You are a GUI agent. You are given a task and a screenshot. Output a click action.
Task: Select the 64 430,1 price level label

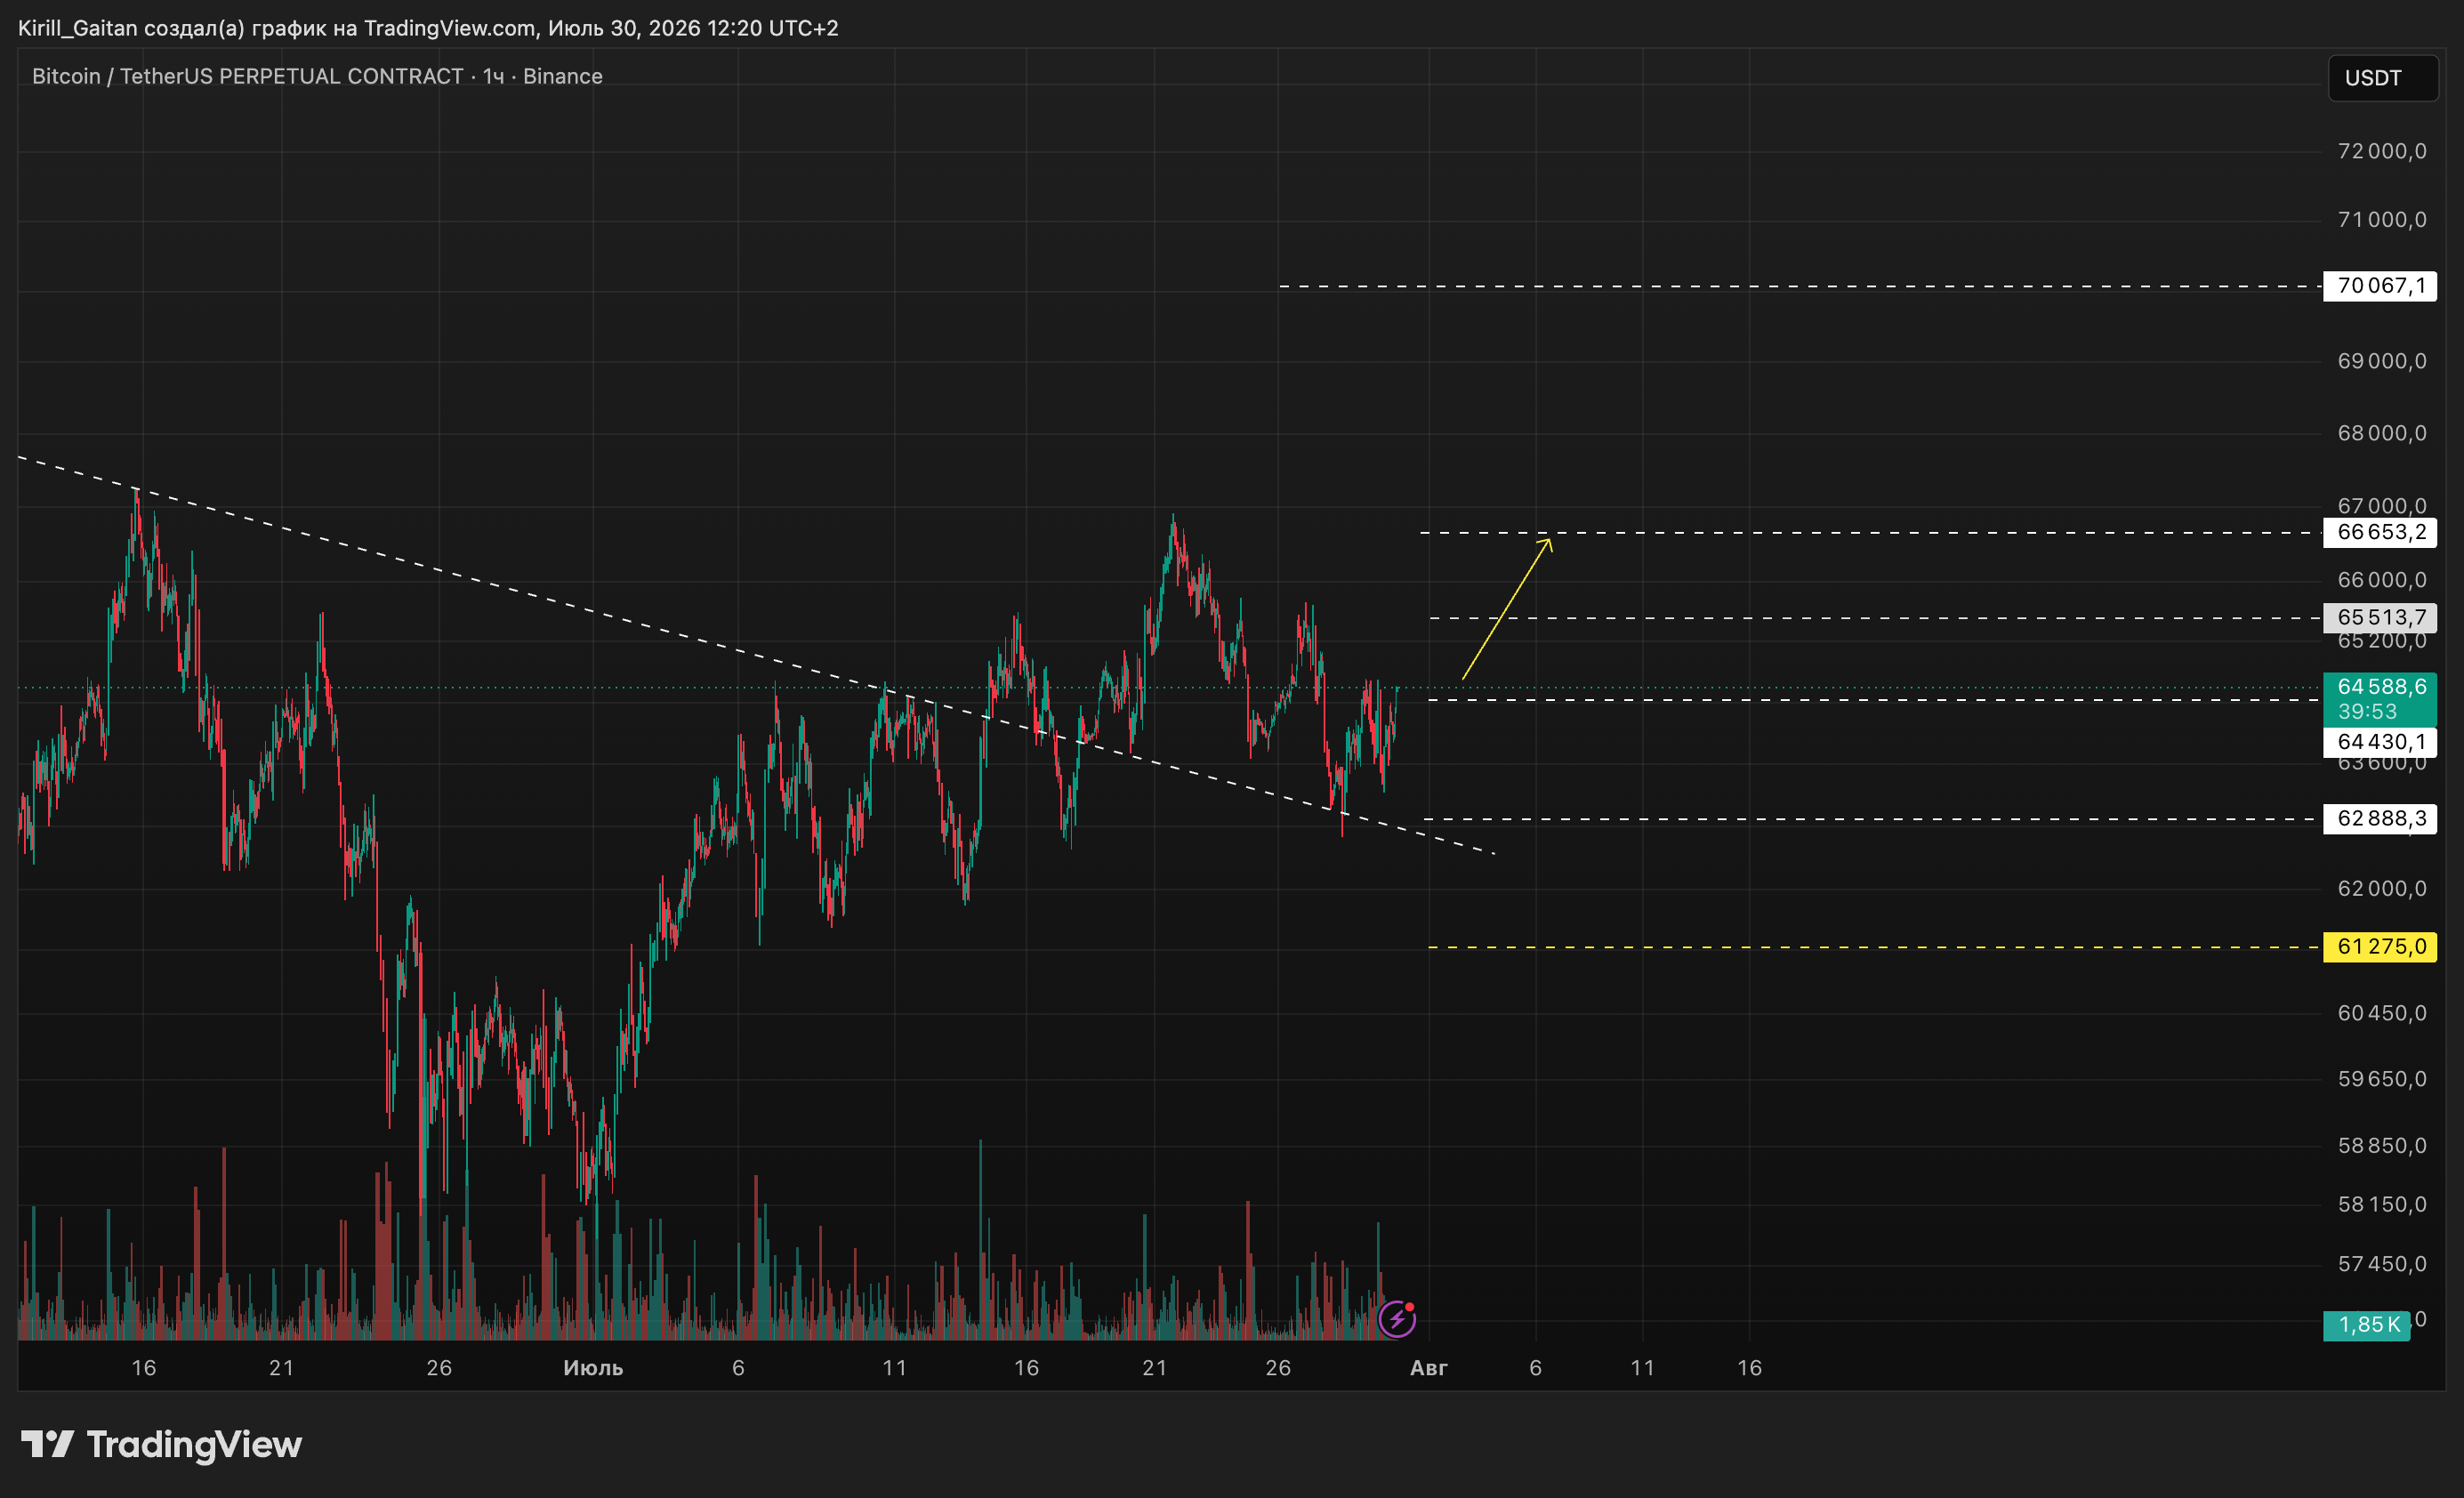point(2380,742)
